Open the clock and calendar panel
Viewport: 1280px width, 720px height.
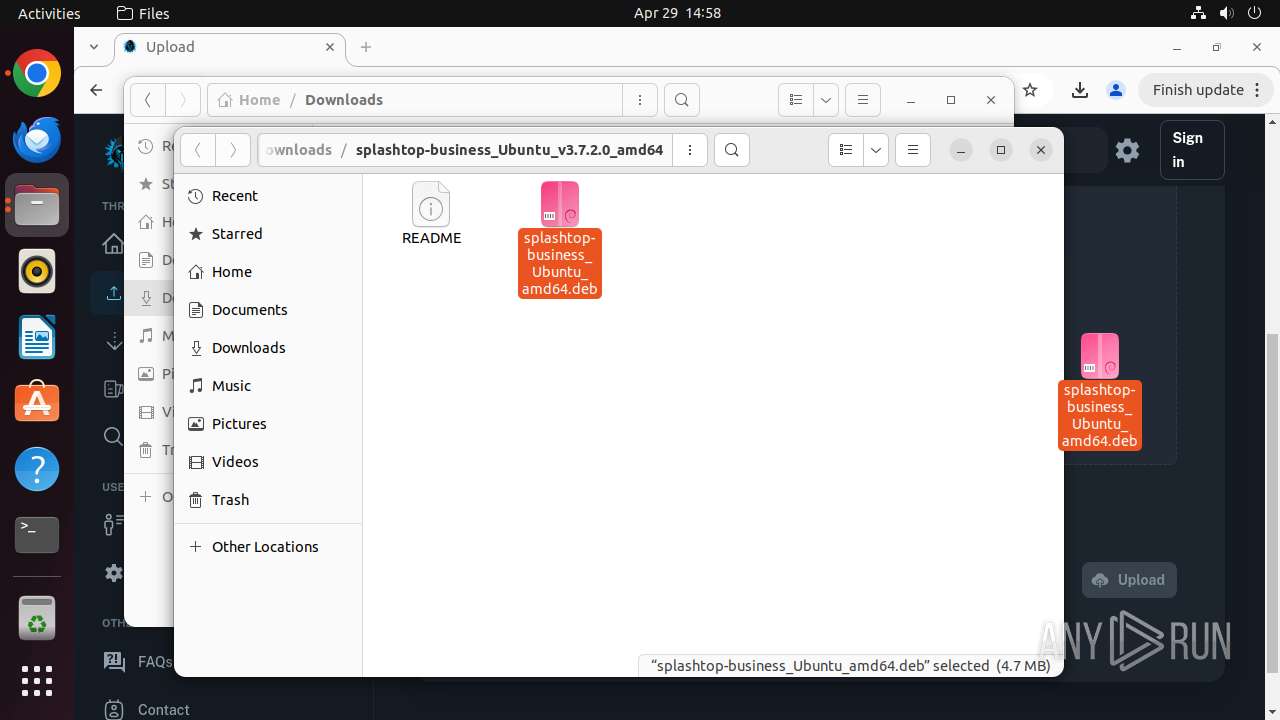coord(677,13)
